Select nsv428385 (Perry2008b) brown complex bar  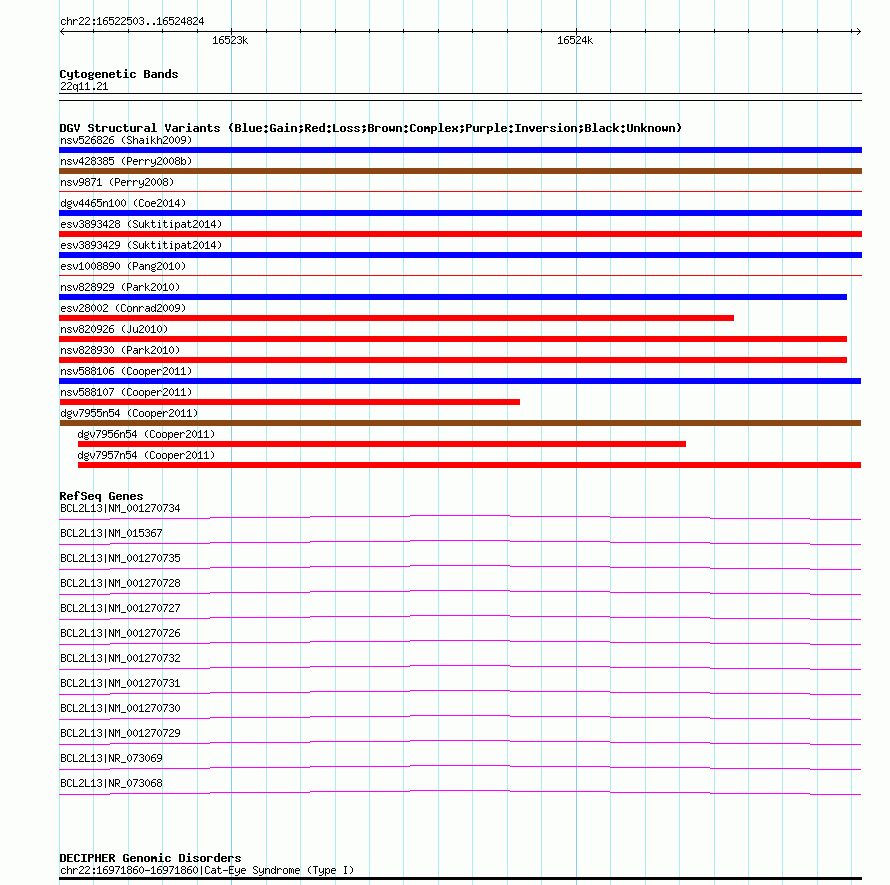pos(460,171)
